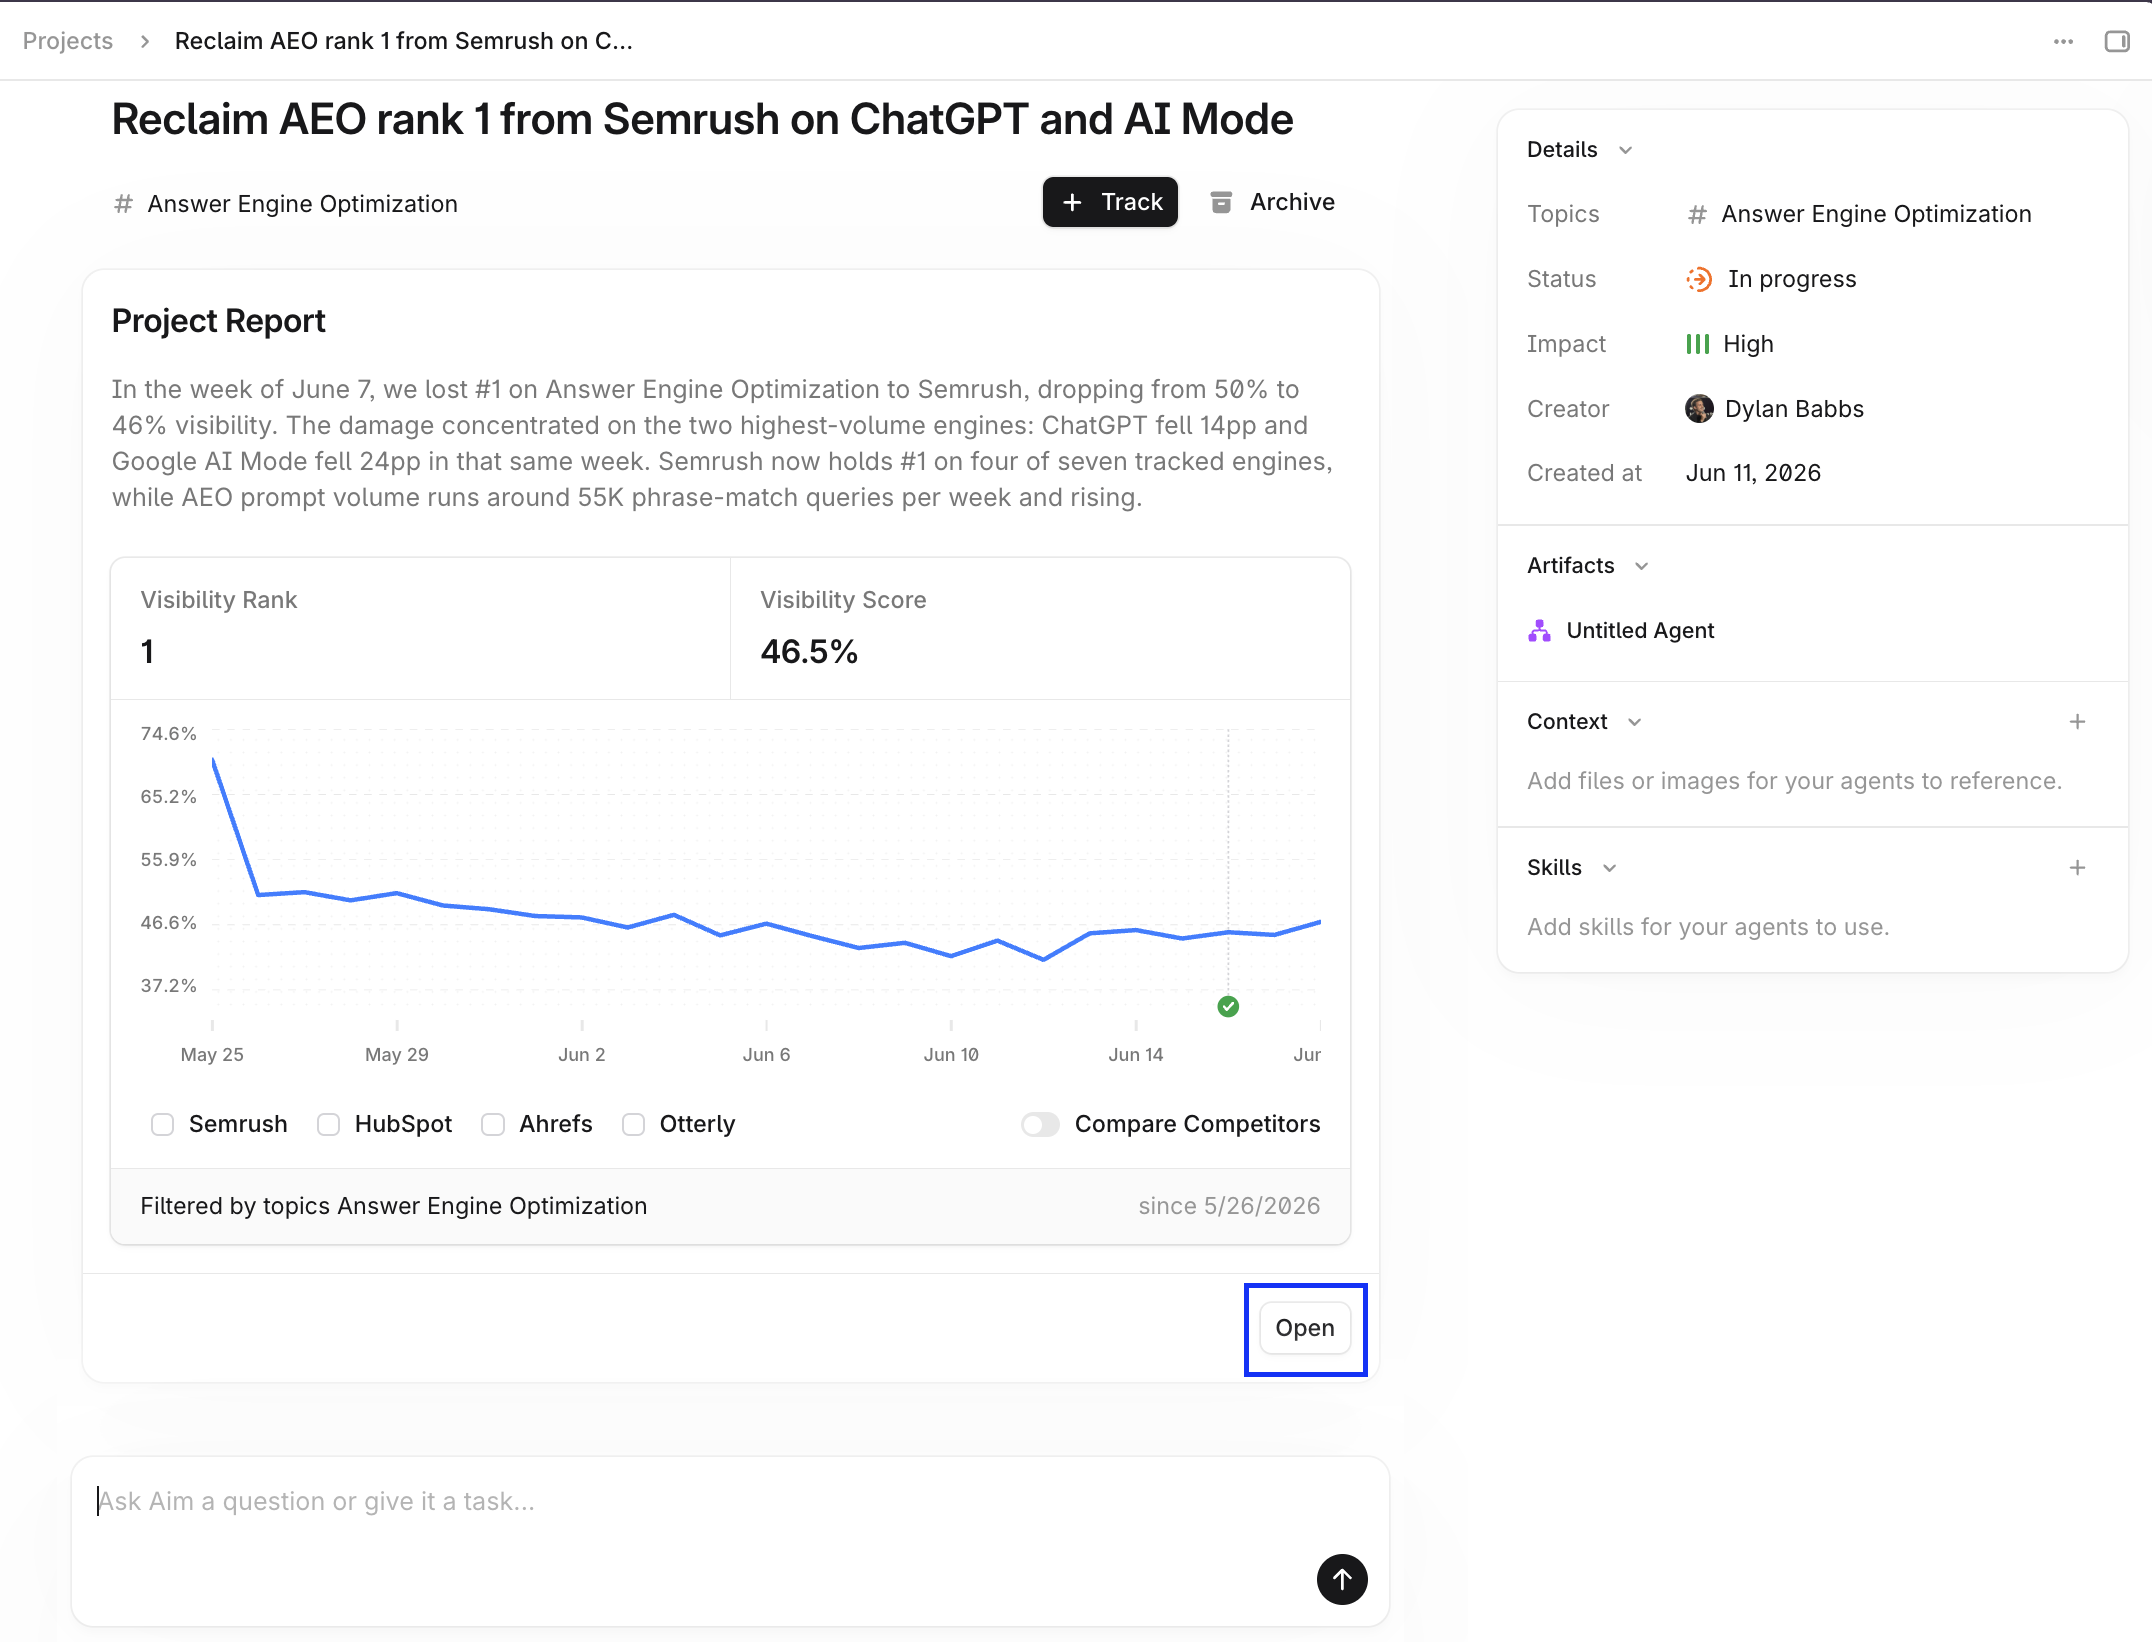Viewport: 2152px width, 1642px height.
Task: Send message with the arrow-up button
Action: pos(1342,1579)
